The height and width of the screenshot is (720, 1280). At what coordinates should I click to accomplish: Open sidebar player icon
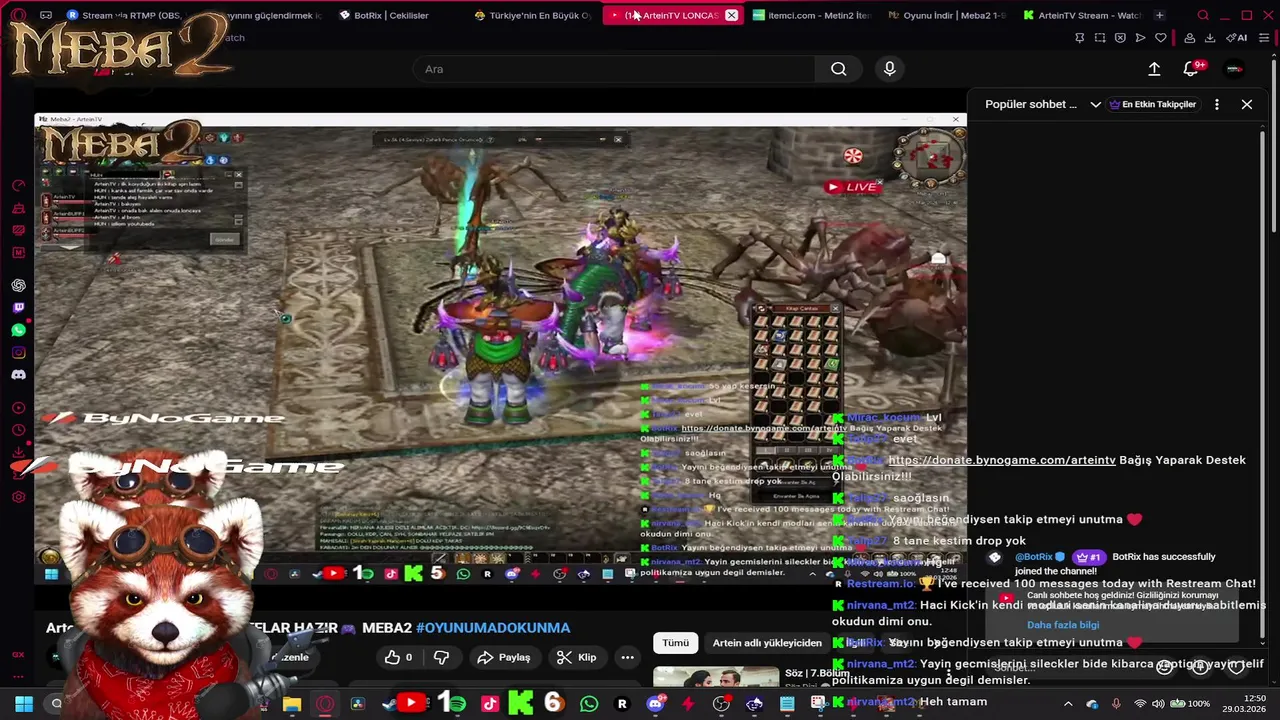18,408
